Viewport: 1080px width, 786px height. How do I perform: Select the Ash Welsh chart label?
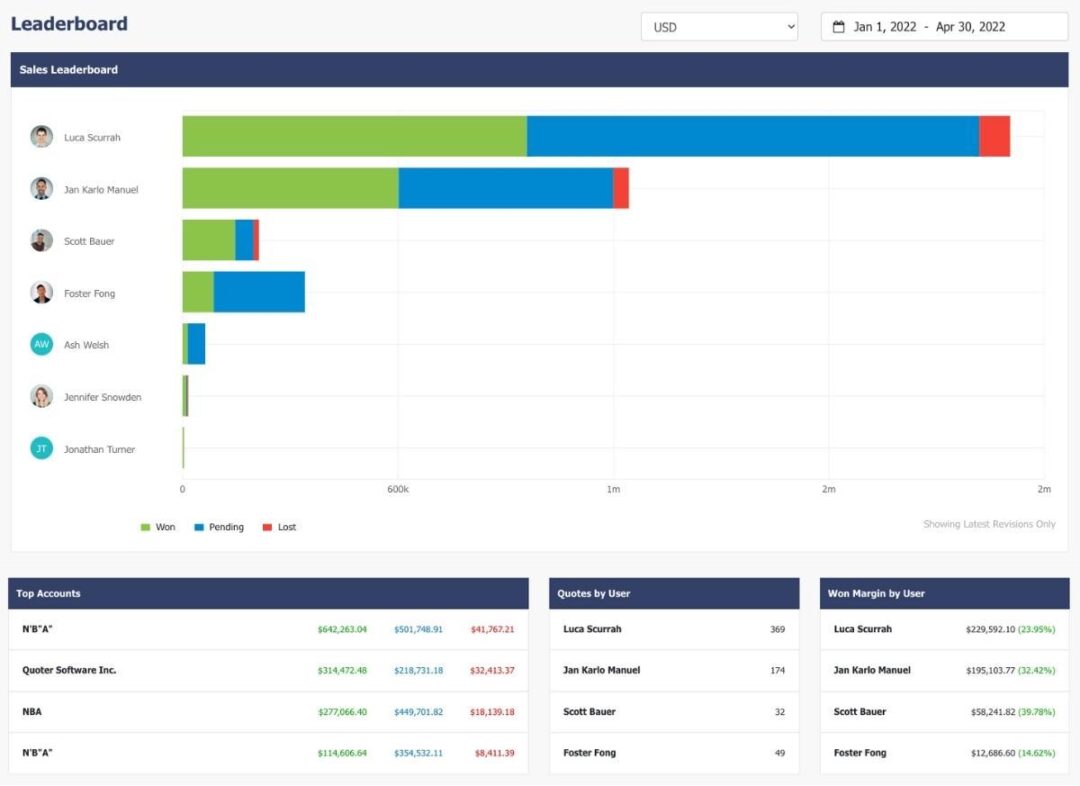86,345
